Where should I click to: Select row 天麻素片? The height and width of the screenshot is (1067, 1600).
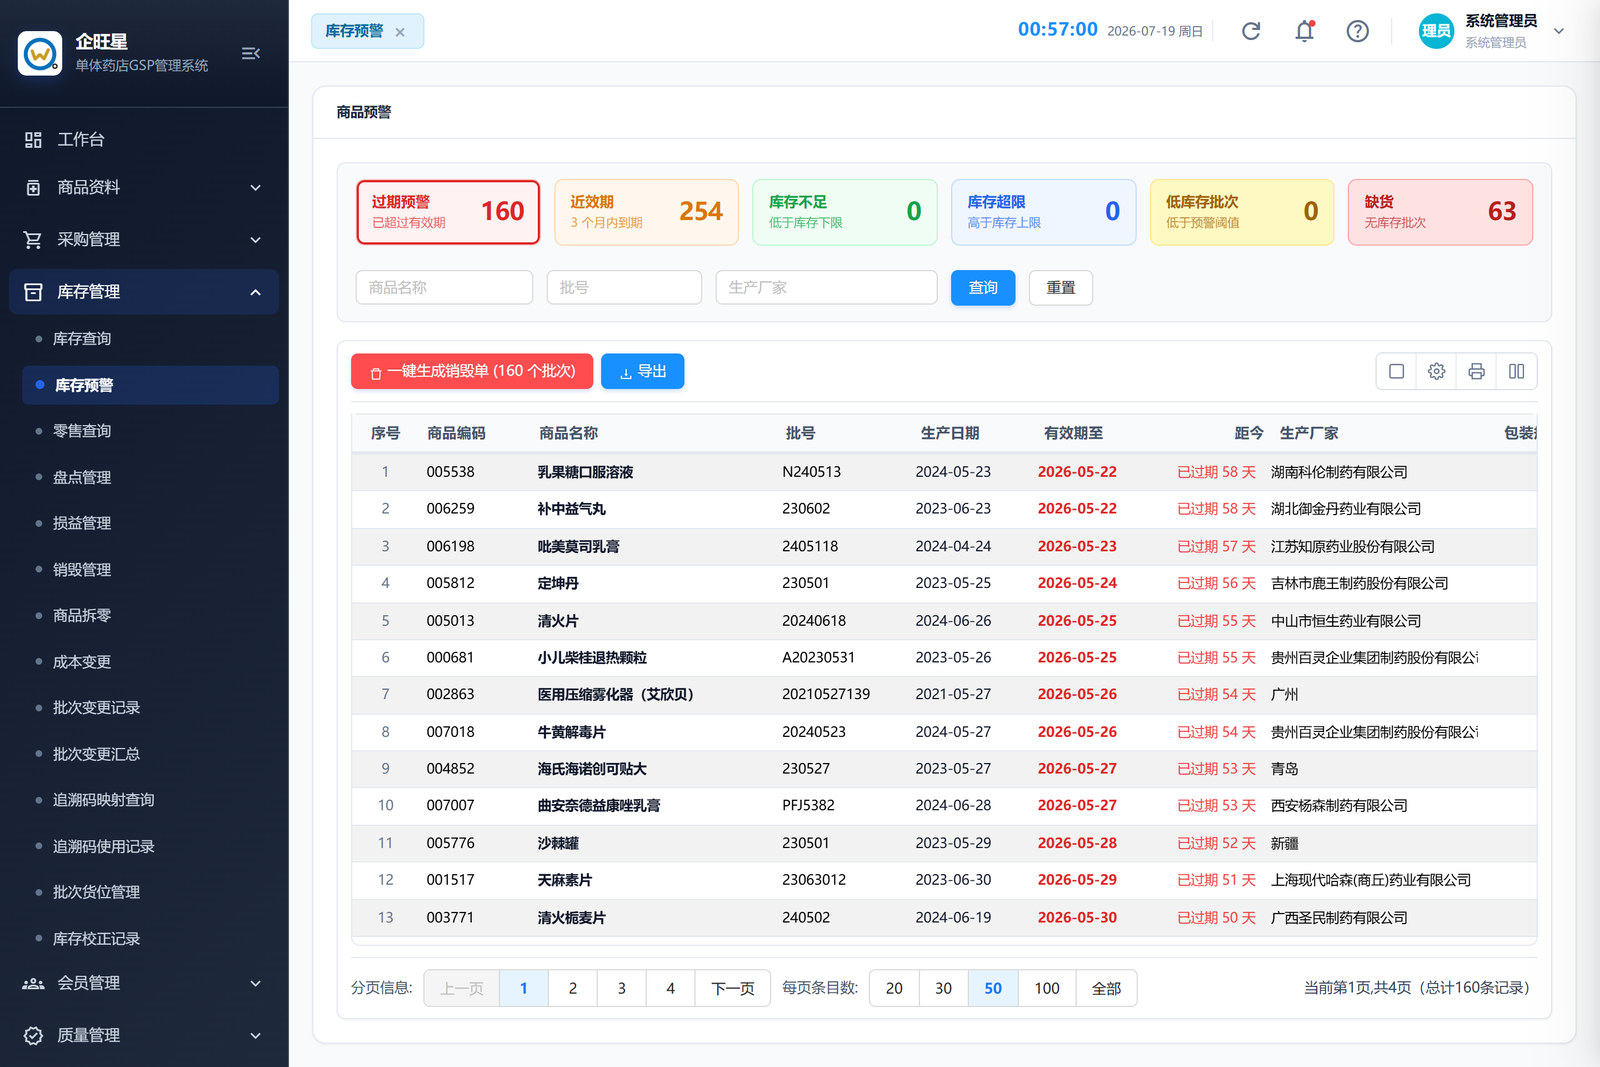click(944, 880)
